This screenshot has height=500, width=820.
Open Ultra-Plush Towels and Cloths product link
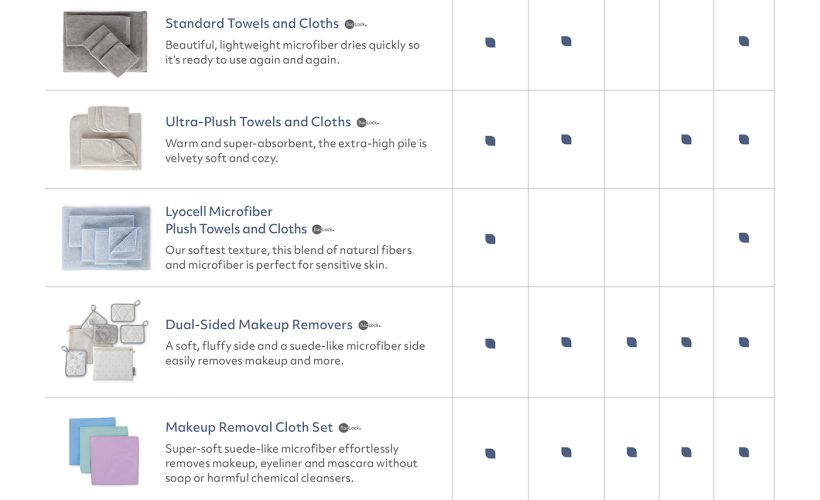[x=258, y=122]
